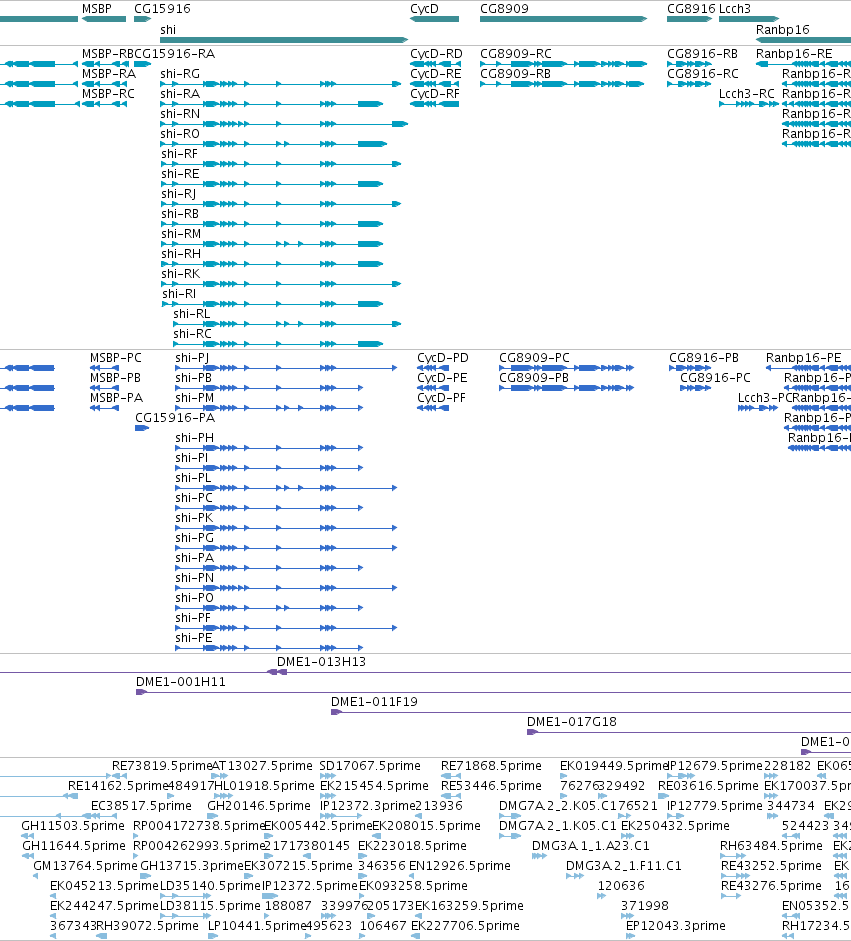Click protein shi-PI
This screenshot has width=851, height=941.
(269, 468)
